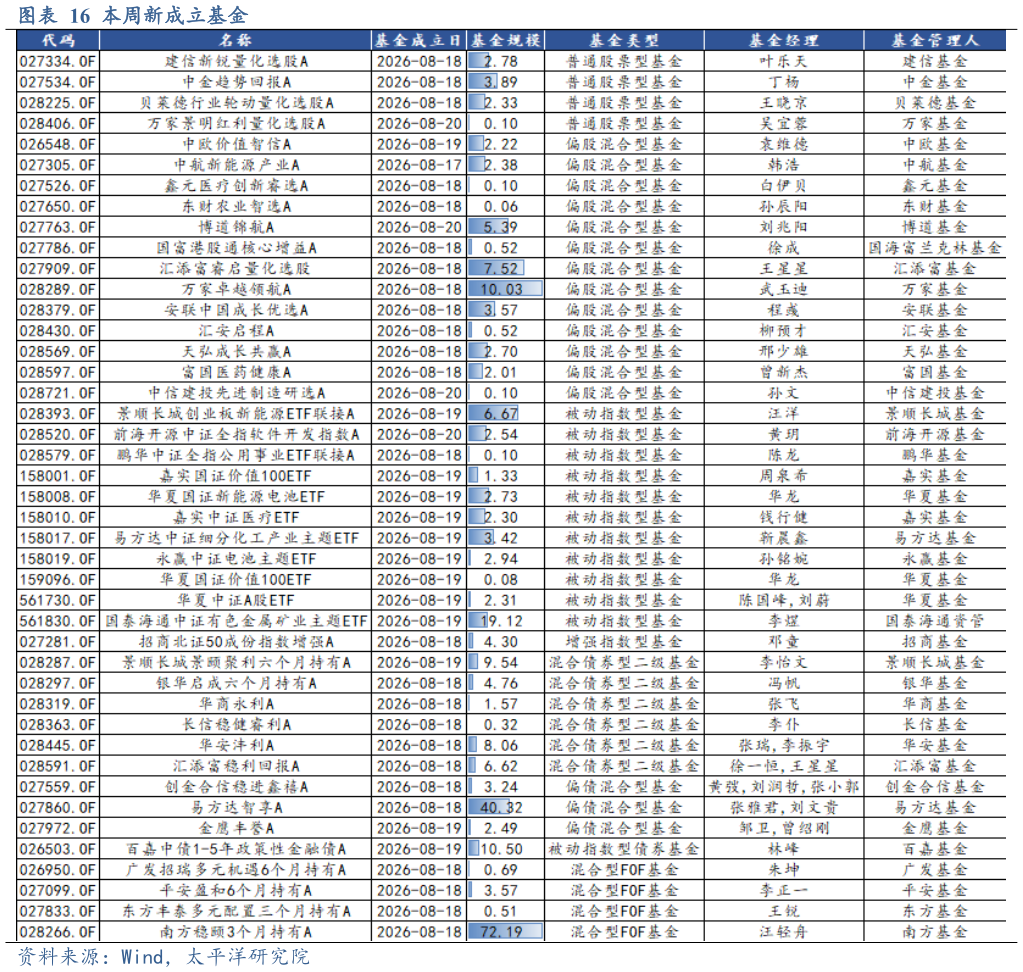1023x972 pixels.
Task: Select 中航新能源产业A name cell
Action: coord(236,165)
